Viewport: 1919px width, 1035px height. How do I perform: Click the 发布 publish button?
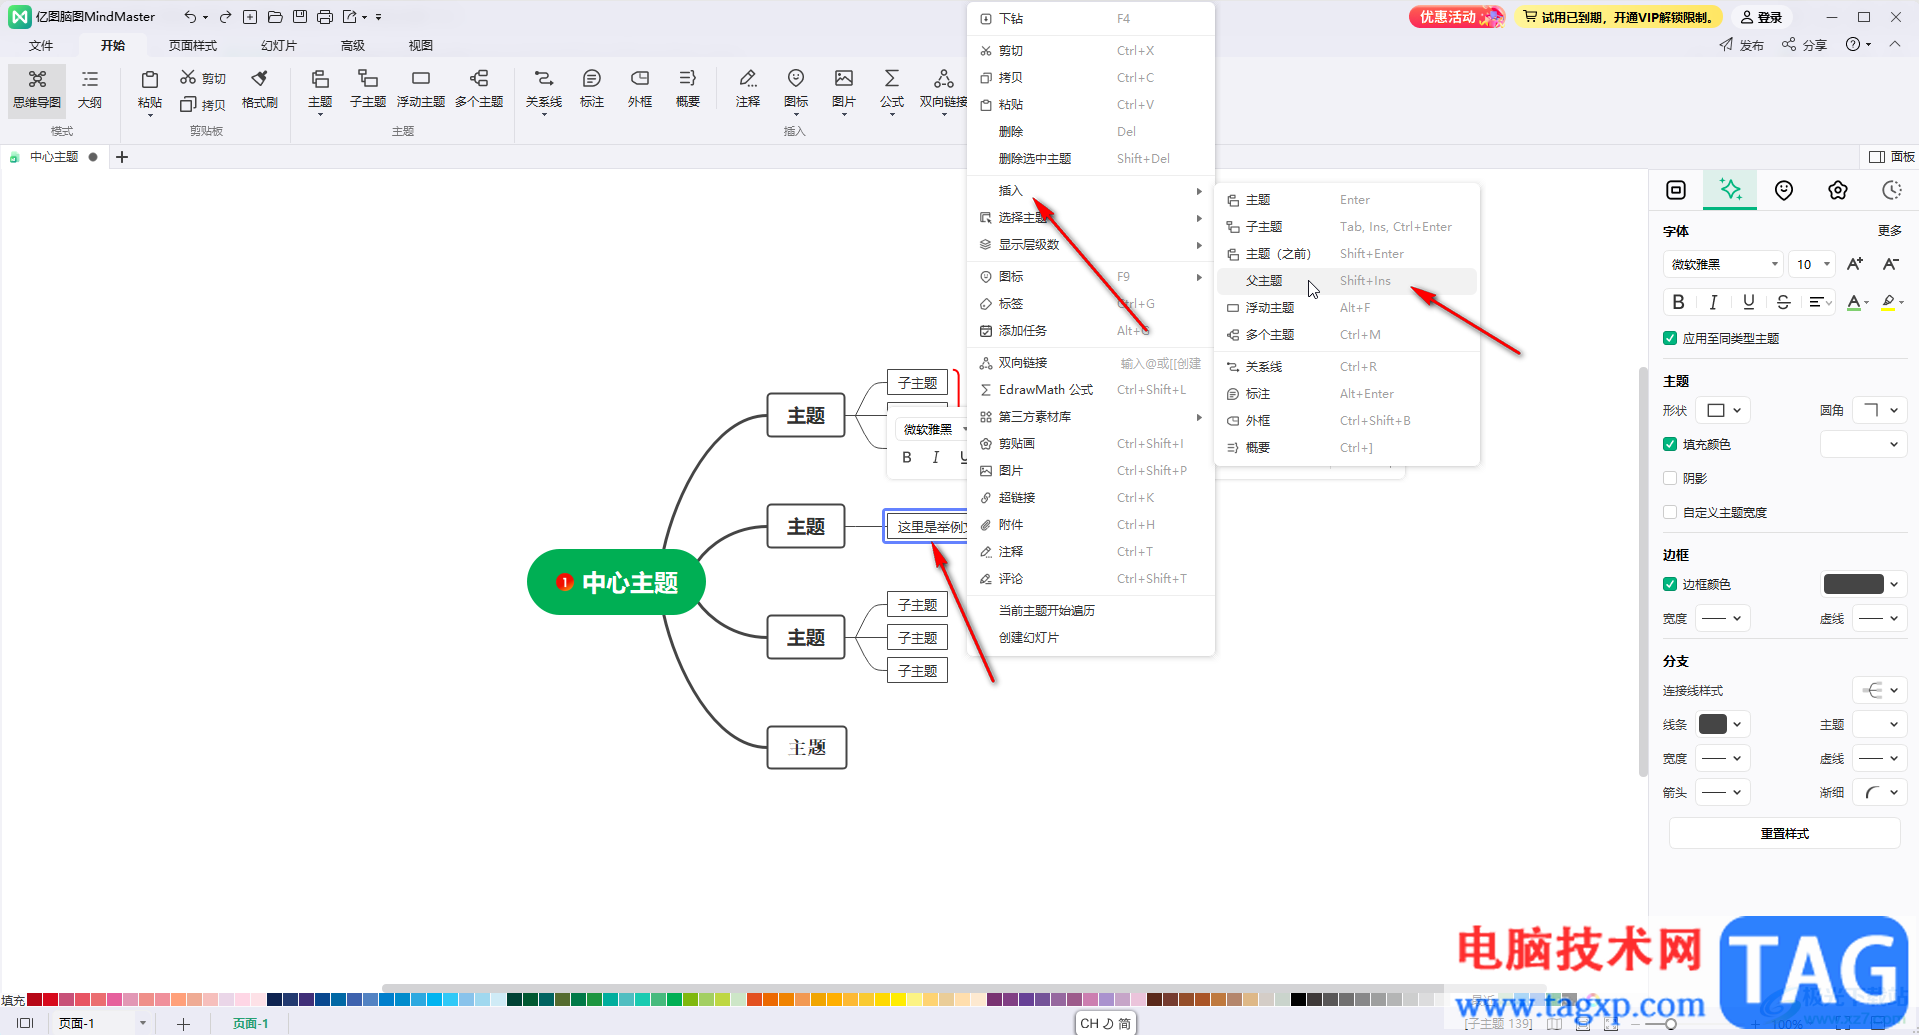pos(1742,45)
